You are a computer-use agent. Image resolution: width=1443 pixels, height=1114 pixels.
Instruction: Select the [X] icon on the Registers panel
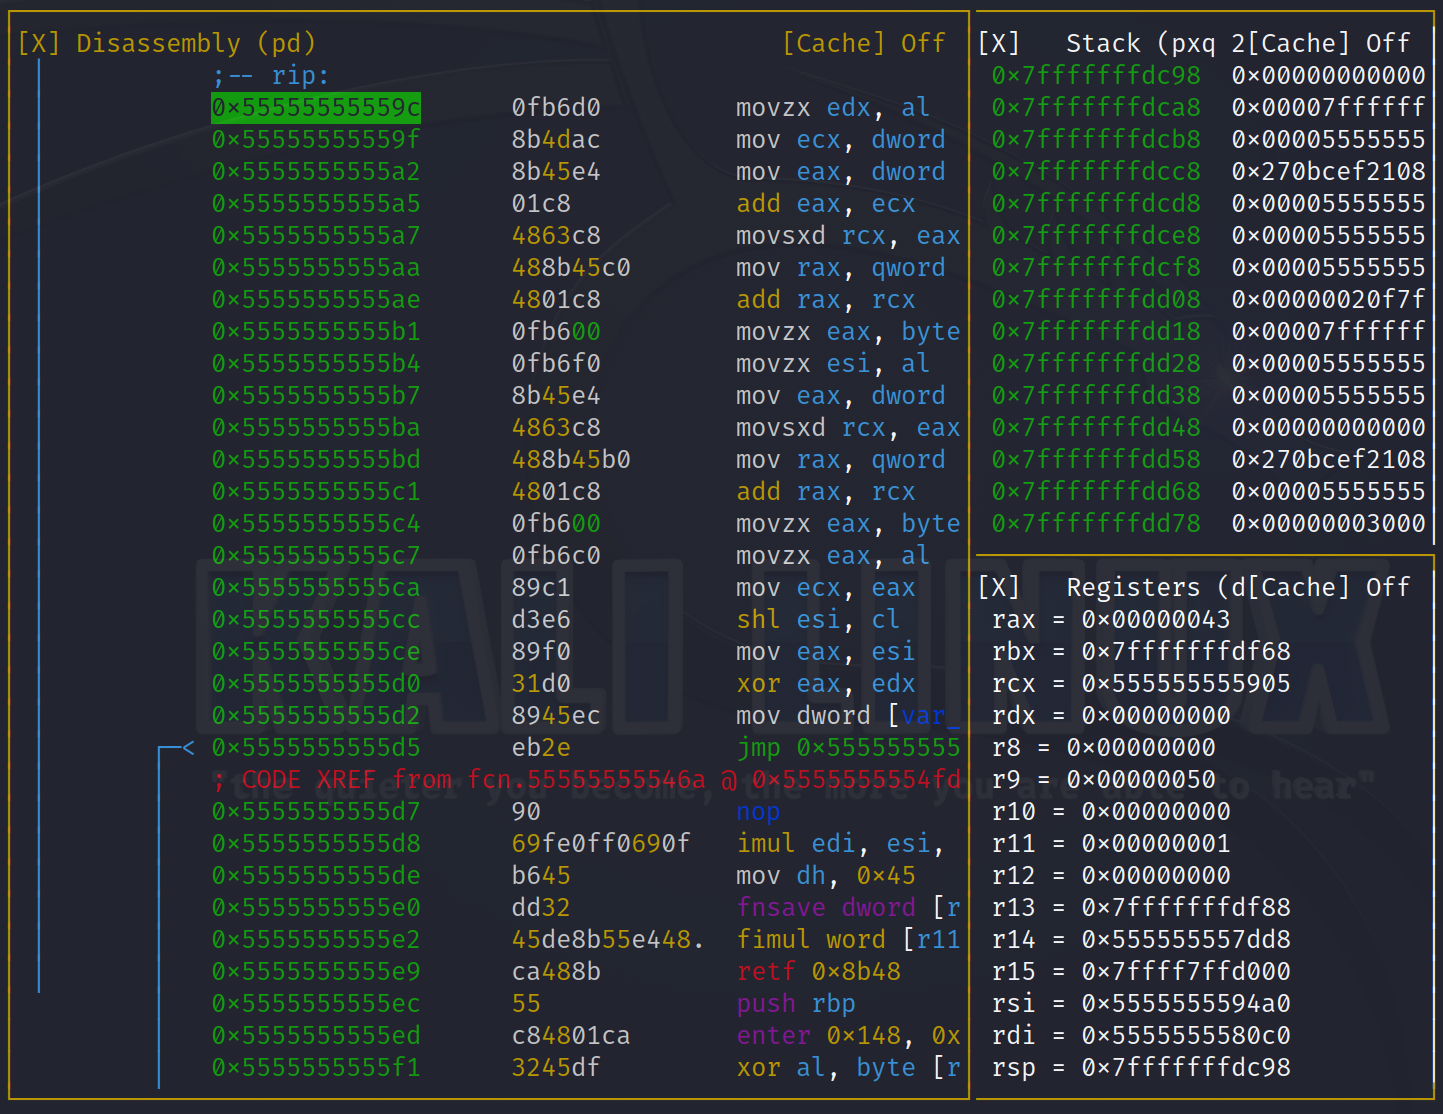[999, 587]
